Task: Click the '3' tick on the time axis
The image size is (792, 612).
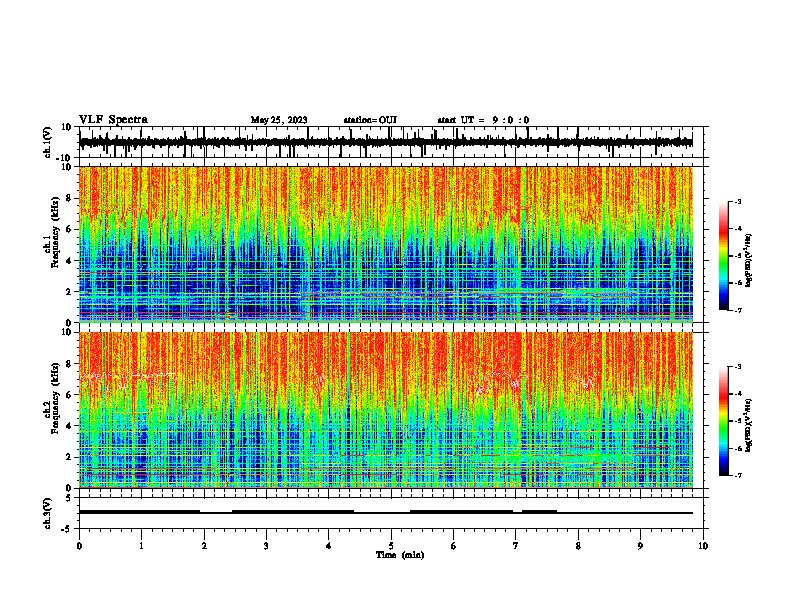Action: 266,546
